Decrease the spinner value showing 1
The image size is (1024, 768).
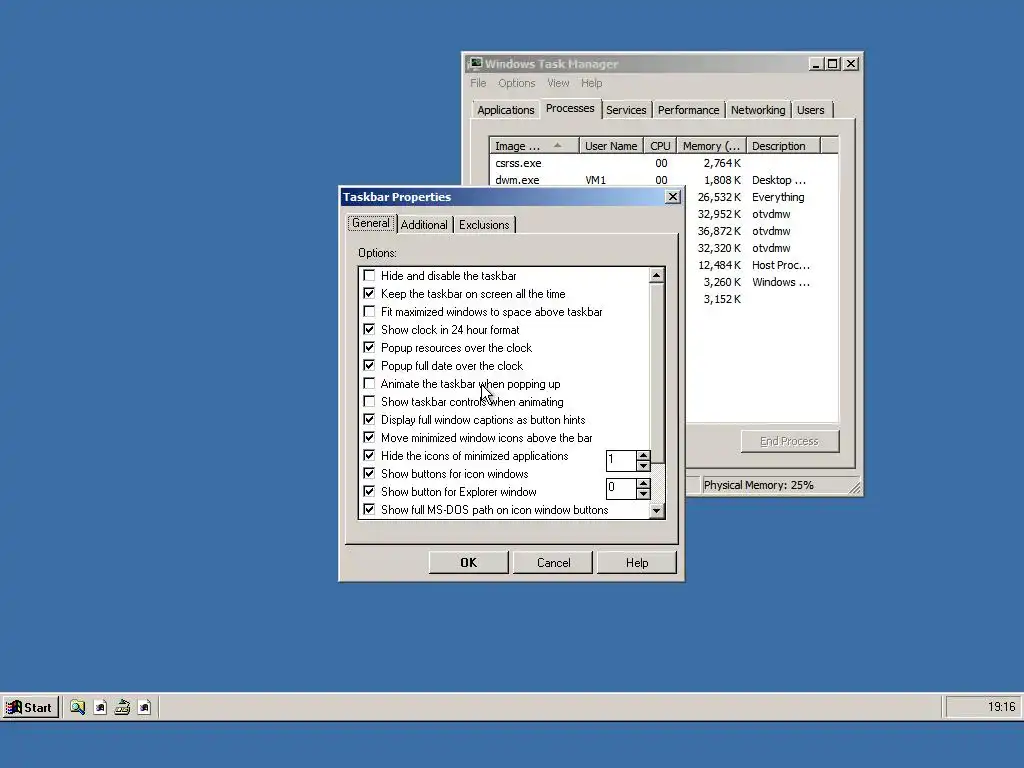[643, 466]
